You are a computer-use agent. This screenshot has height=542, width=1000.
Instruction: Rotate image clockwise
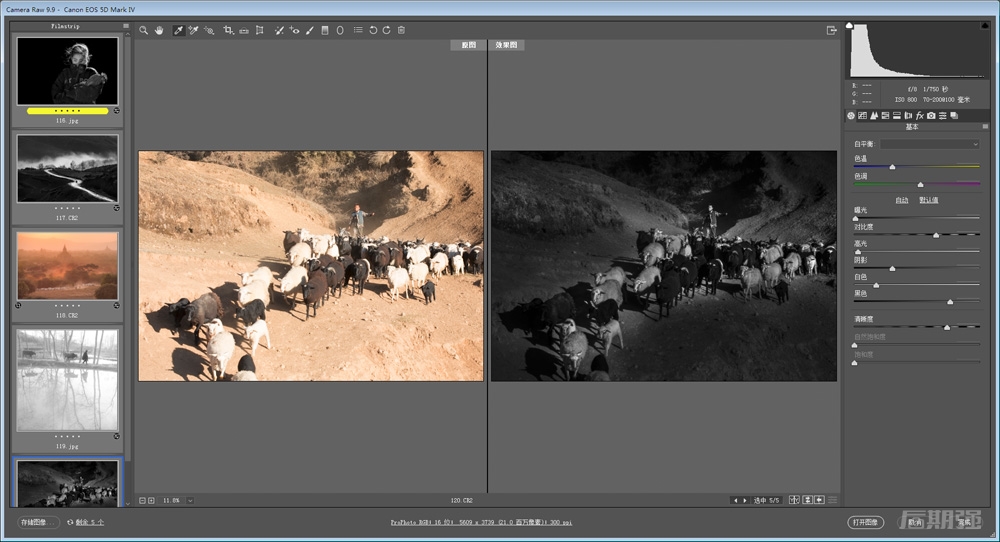click(386, 30)
